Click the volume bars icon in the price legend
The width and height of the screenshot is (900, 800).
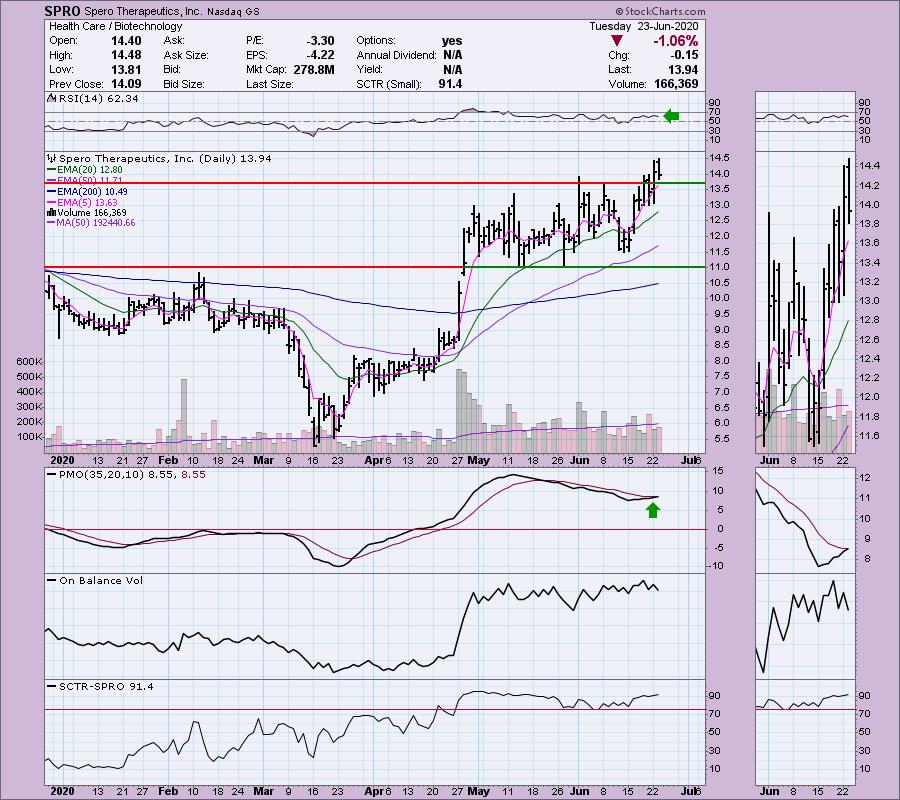(x=51, y=212)
